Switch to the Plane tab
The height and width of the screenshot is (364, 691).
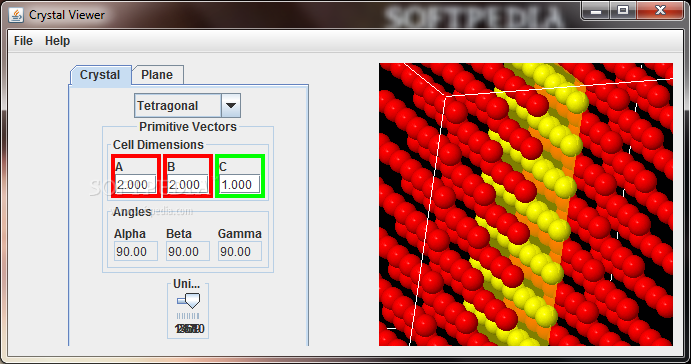click(157, 75)
